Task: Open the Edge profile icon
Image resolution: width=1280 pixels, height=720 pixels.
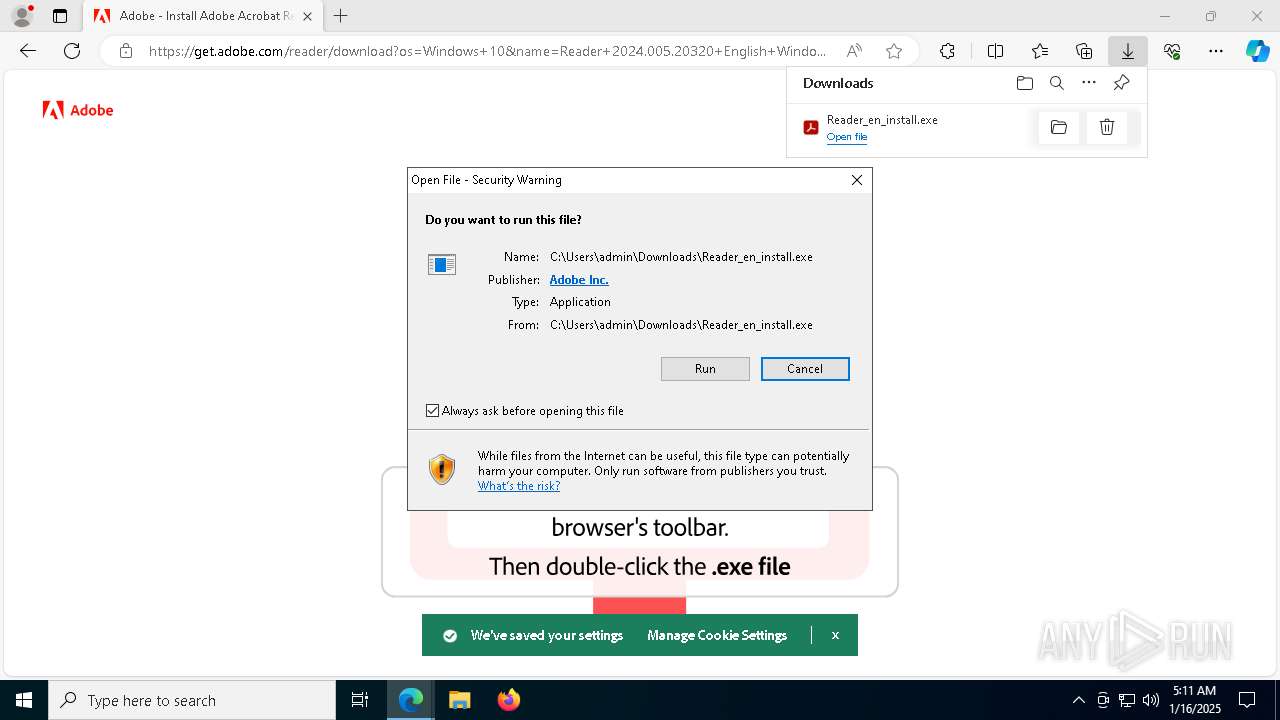Action: tap(22, 16)
